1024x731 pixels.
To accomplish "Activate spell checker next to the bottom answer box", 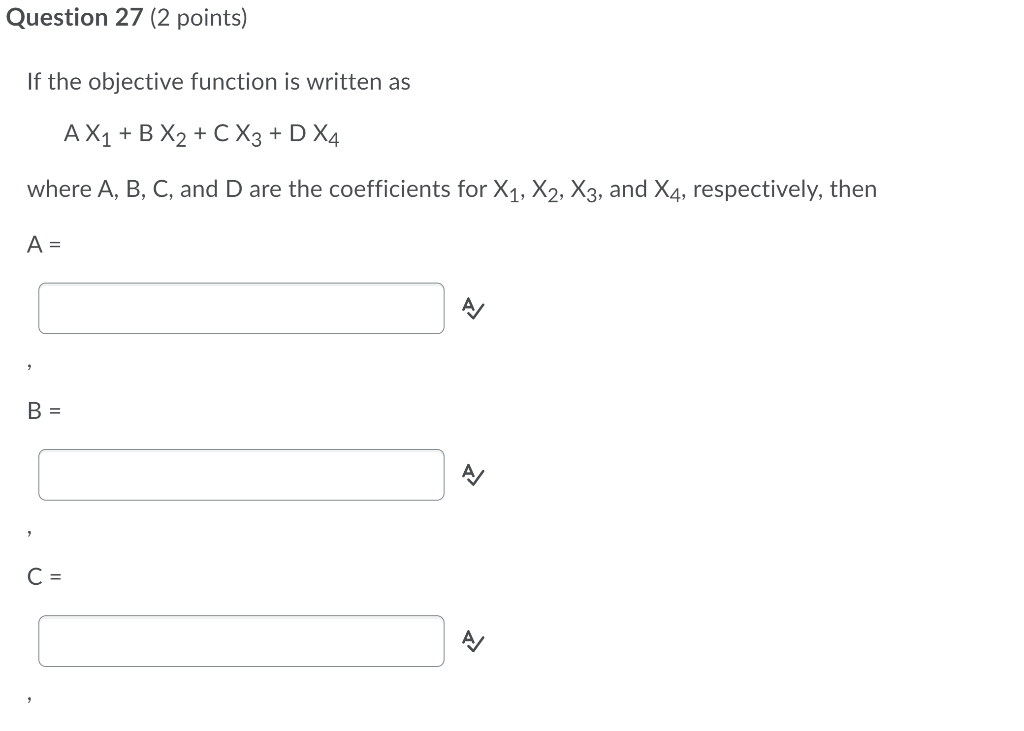I will tap(473, 642).
